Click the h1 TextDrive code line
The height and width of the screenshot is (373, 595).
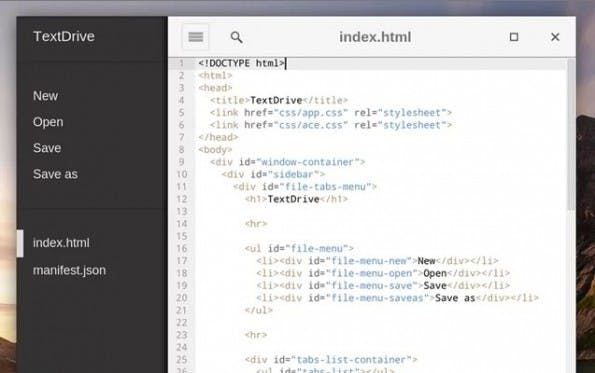point(296,199)
